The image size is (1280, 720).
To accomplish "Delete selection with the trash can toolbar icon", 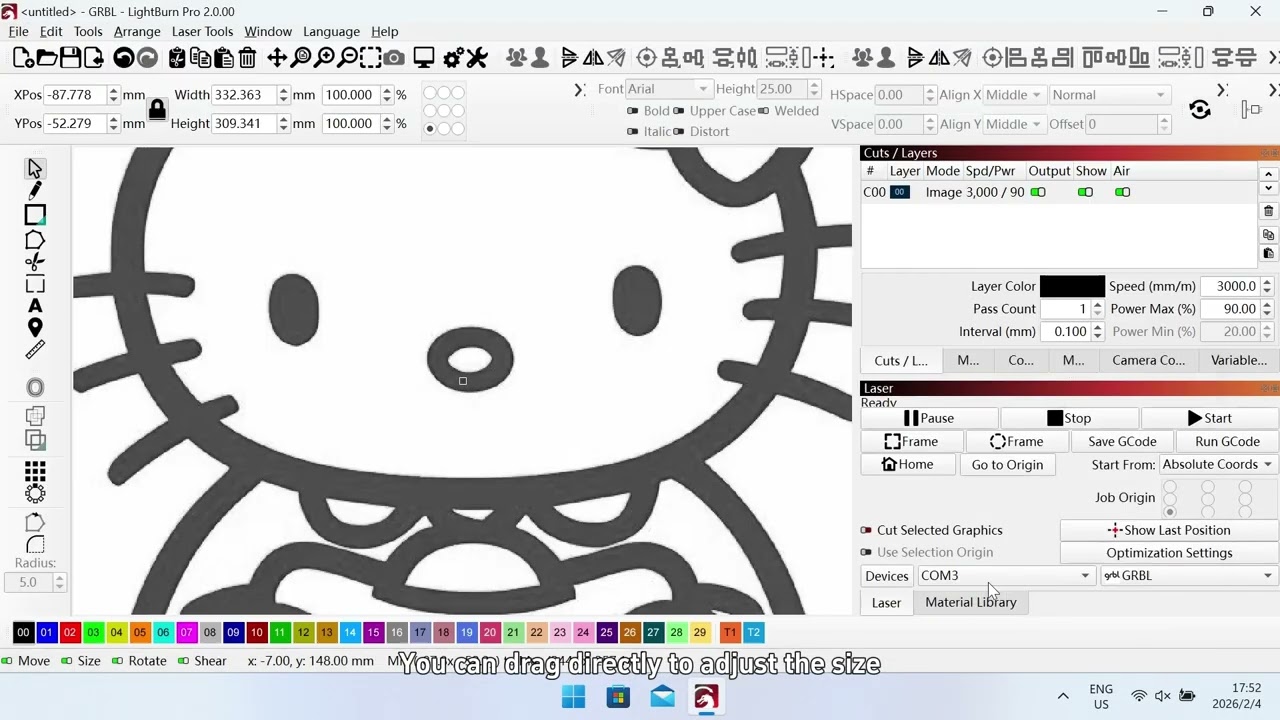I will pos(247,58).
